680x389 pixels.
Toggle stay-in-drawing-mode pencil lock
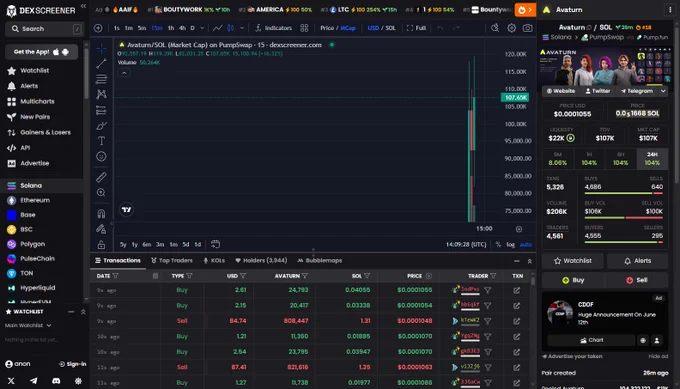pyautogui.click(x=101, y=229)
